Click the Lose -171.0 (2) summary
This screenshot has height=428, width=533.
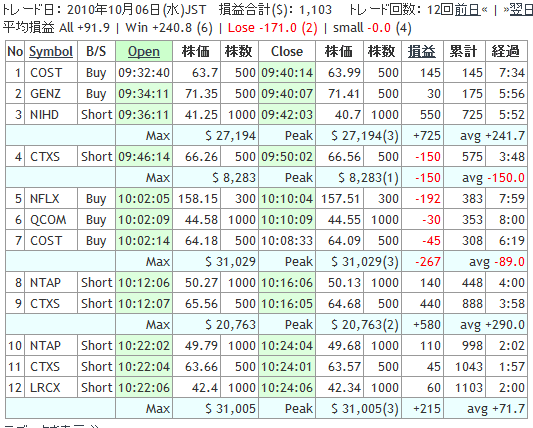[x=273, y=28]
